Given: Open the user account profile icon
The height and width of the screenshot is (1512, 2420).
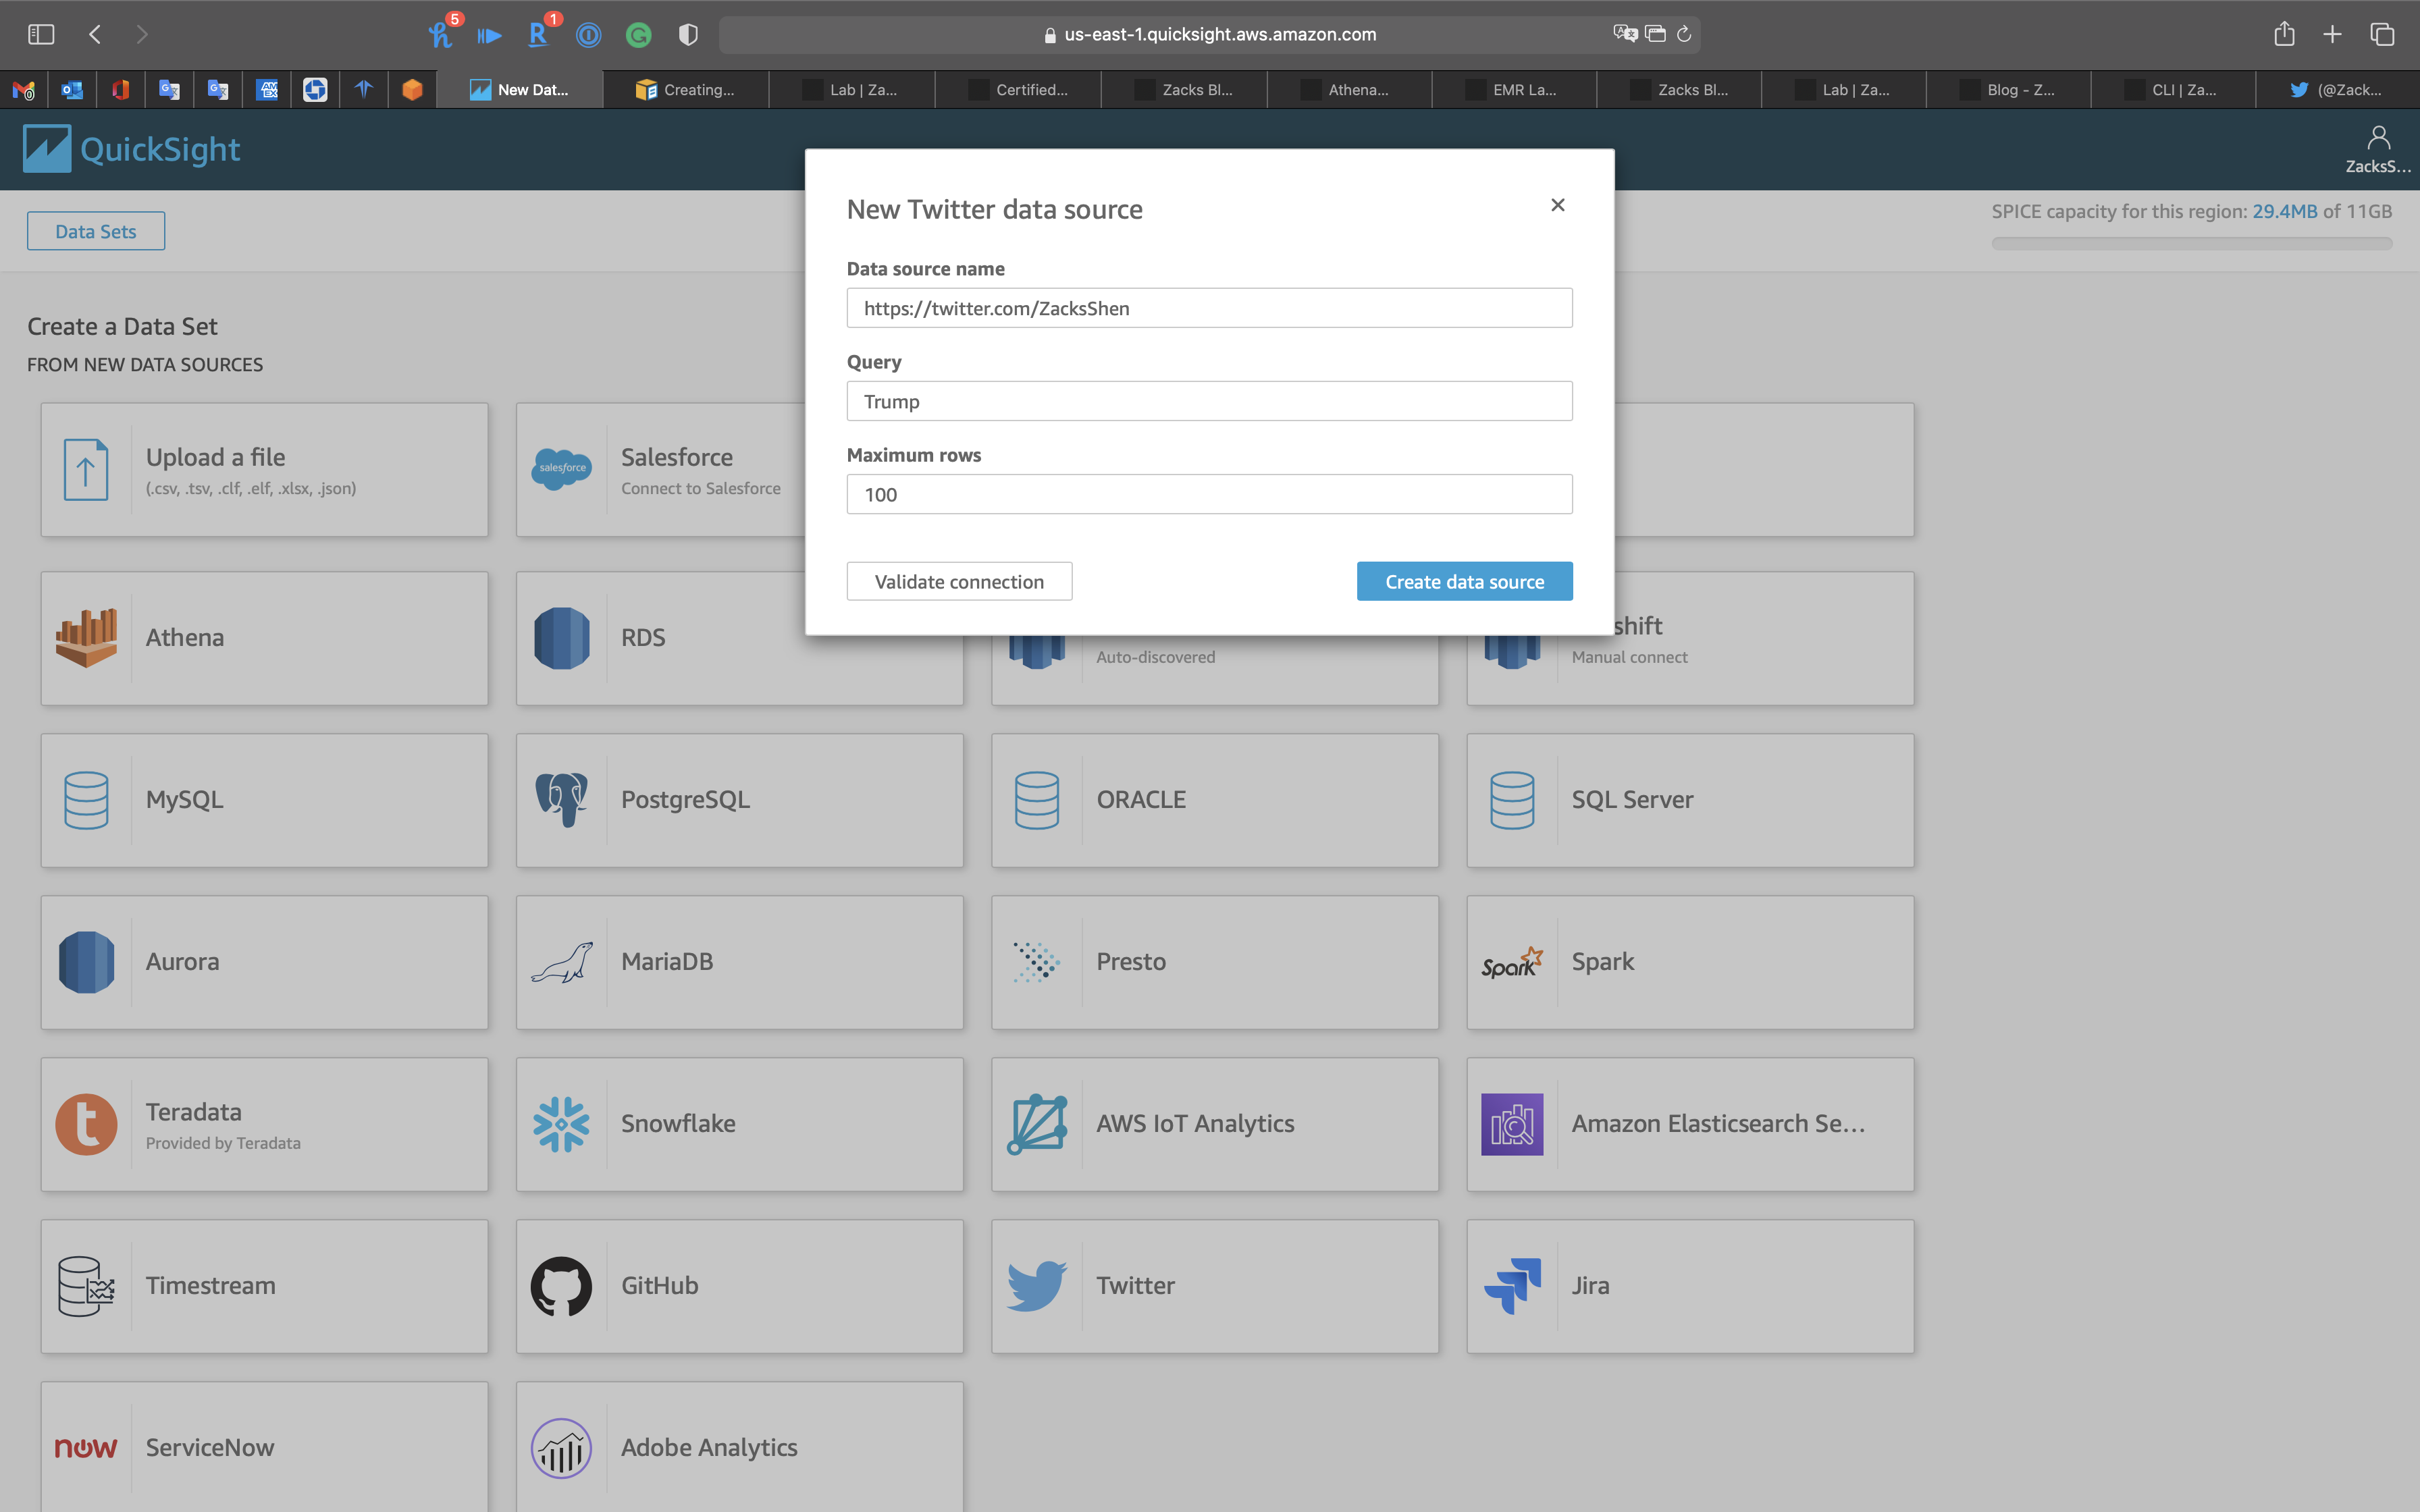Looking at the screenshot, I should tap(2378, 137).
